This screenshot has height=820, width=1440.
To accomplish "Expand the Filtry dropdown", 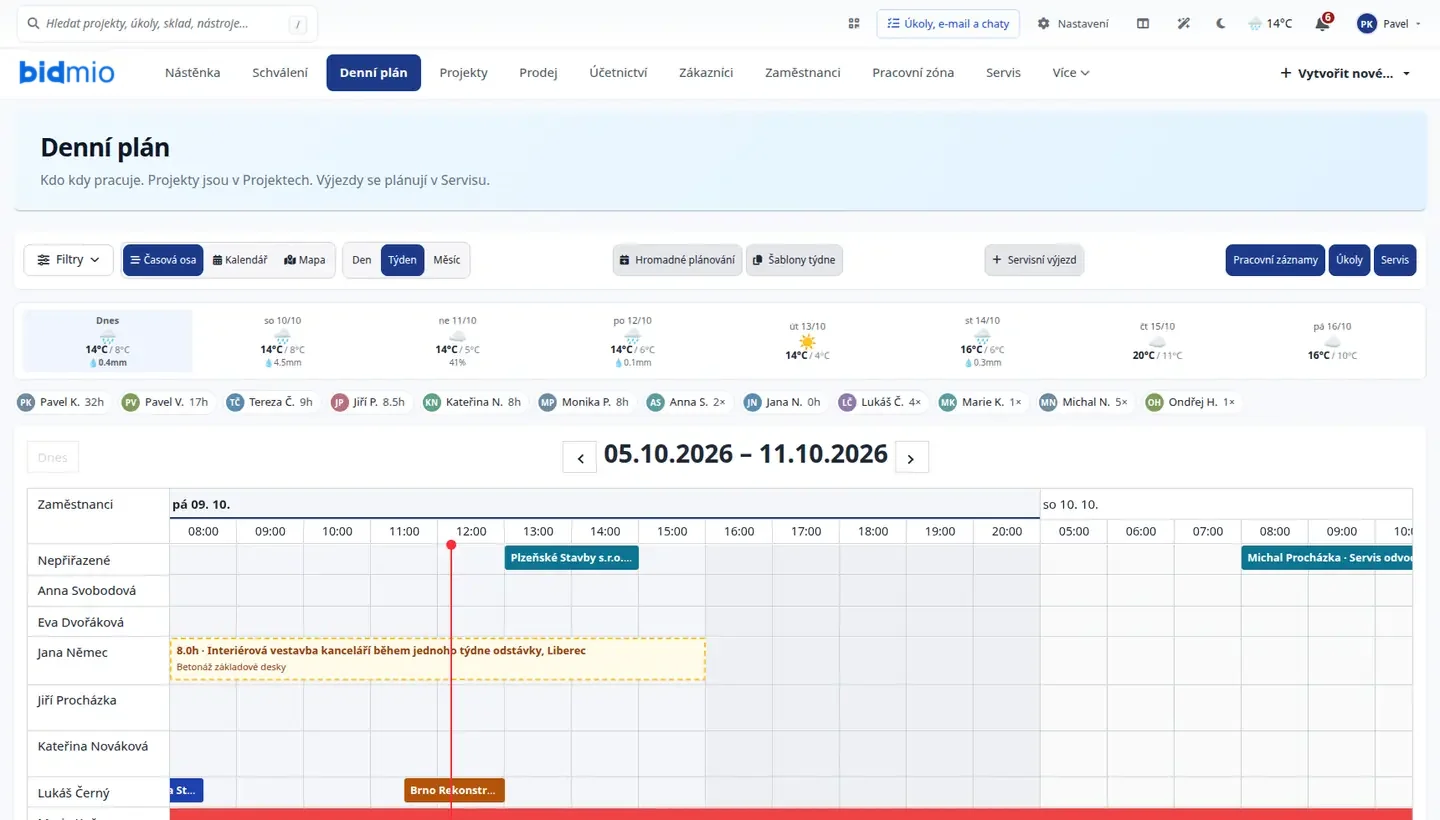I will coord(69,260).
